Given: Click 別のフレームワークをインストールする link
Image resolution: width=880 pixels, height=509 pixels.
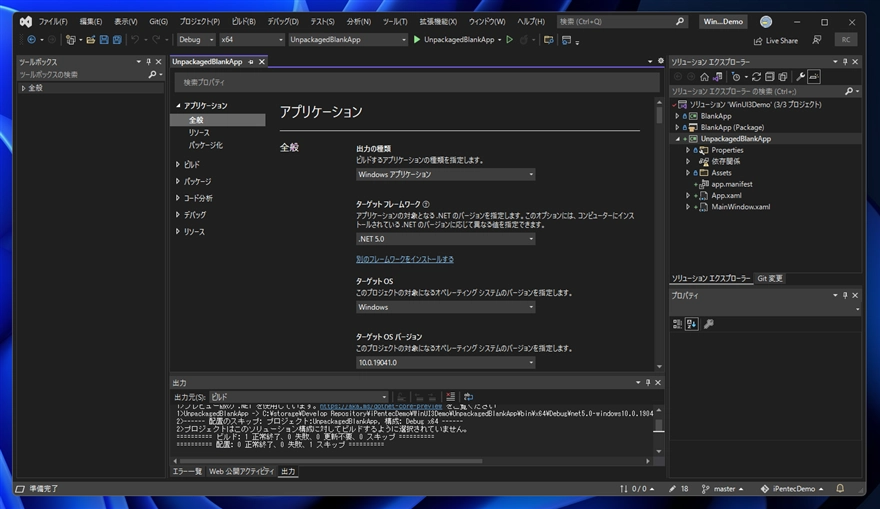Looking at the screenshot, I should [x=405, y=259].
